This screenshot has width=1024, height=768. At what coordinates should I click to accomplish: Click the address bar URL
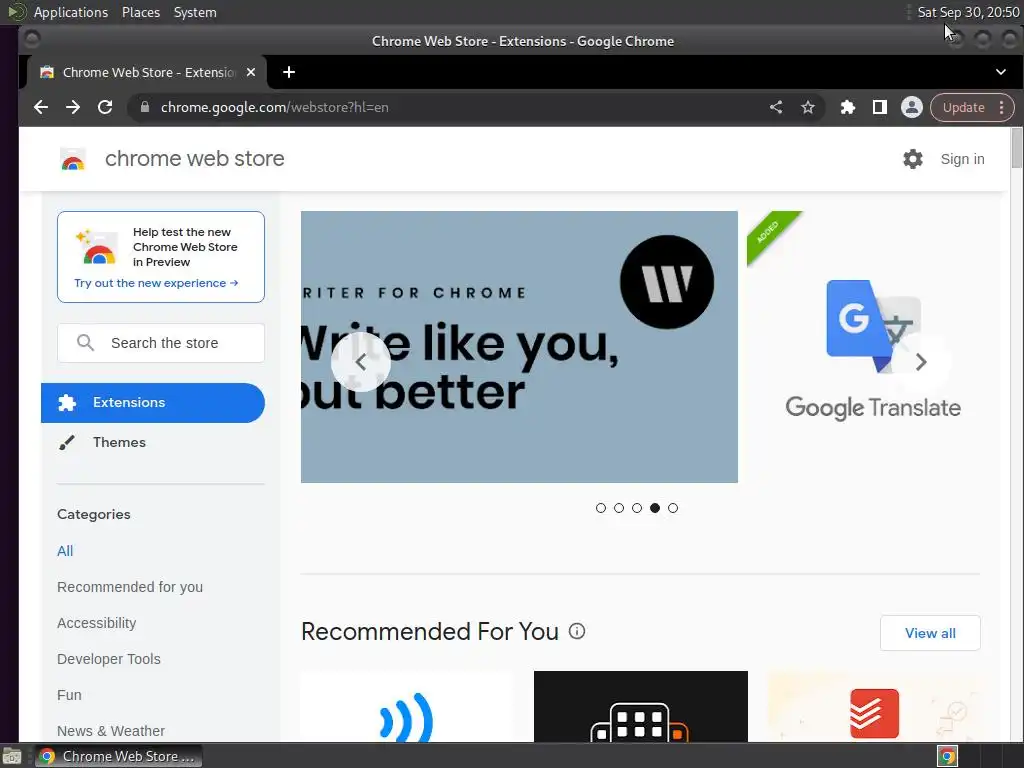tap(274, 107)
